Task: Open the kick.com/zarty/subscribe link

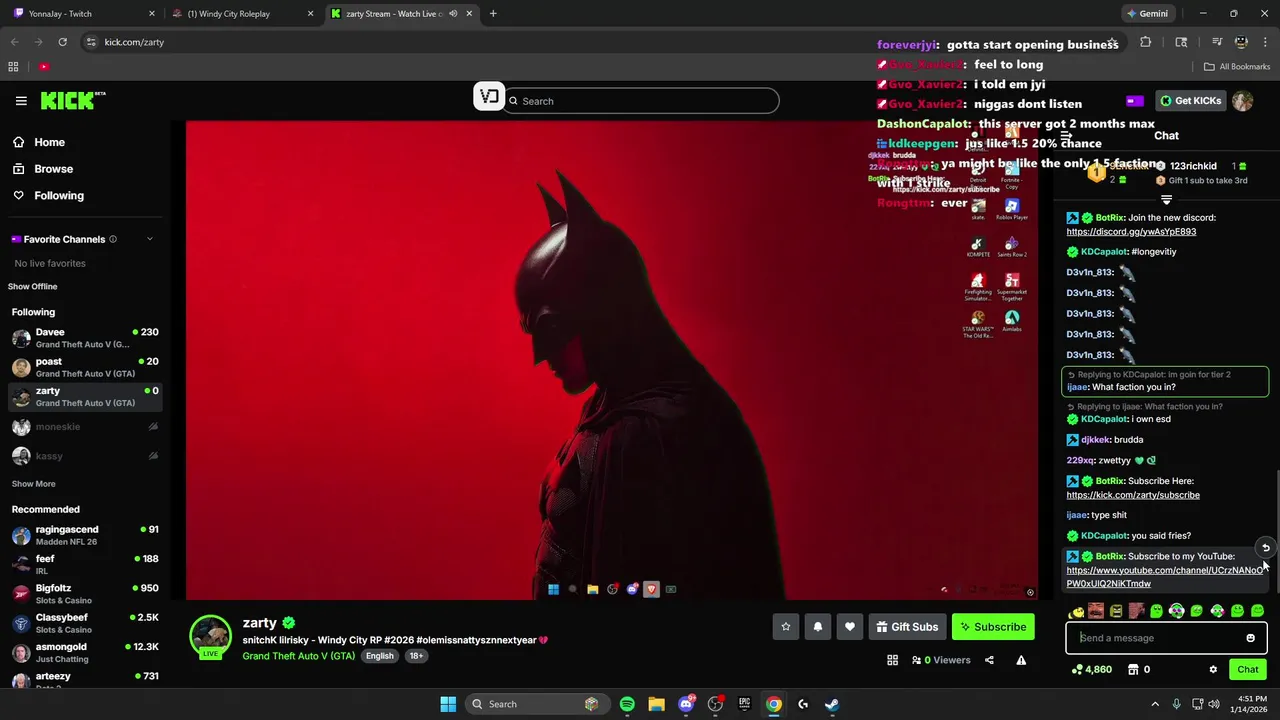Action: tap(1133, 495)
